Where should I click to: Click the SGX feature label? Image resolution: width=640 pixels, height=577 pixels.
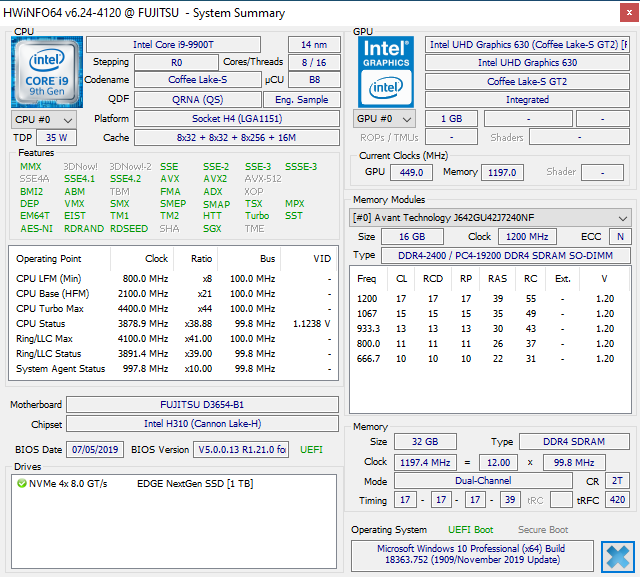point(212,229)
